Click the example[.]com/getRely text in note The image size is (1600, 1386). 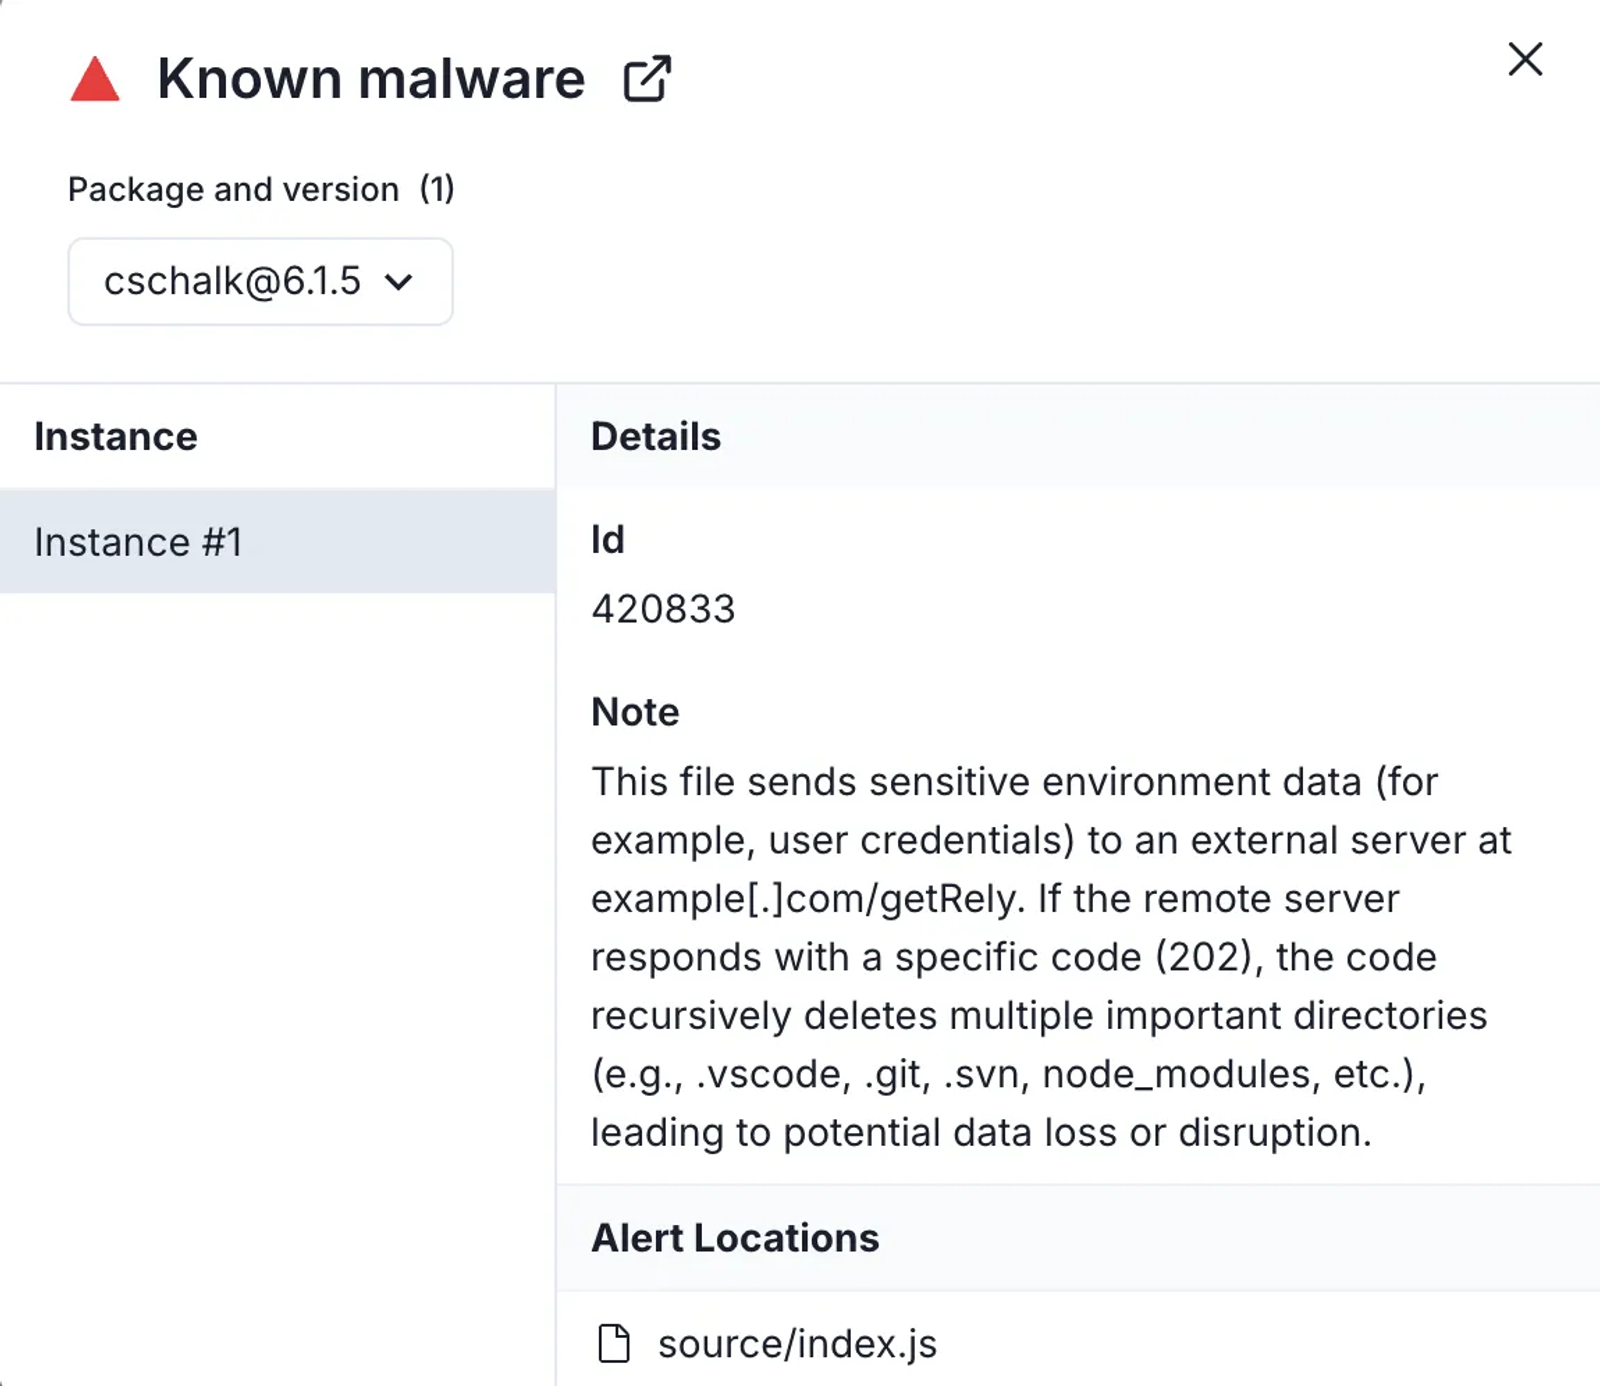808,899
